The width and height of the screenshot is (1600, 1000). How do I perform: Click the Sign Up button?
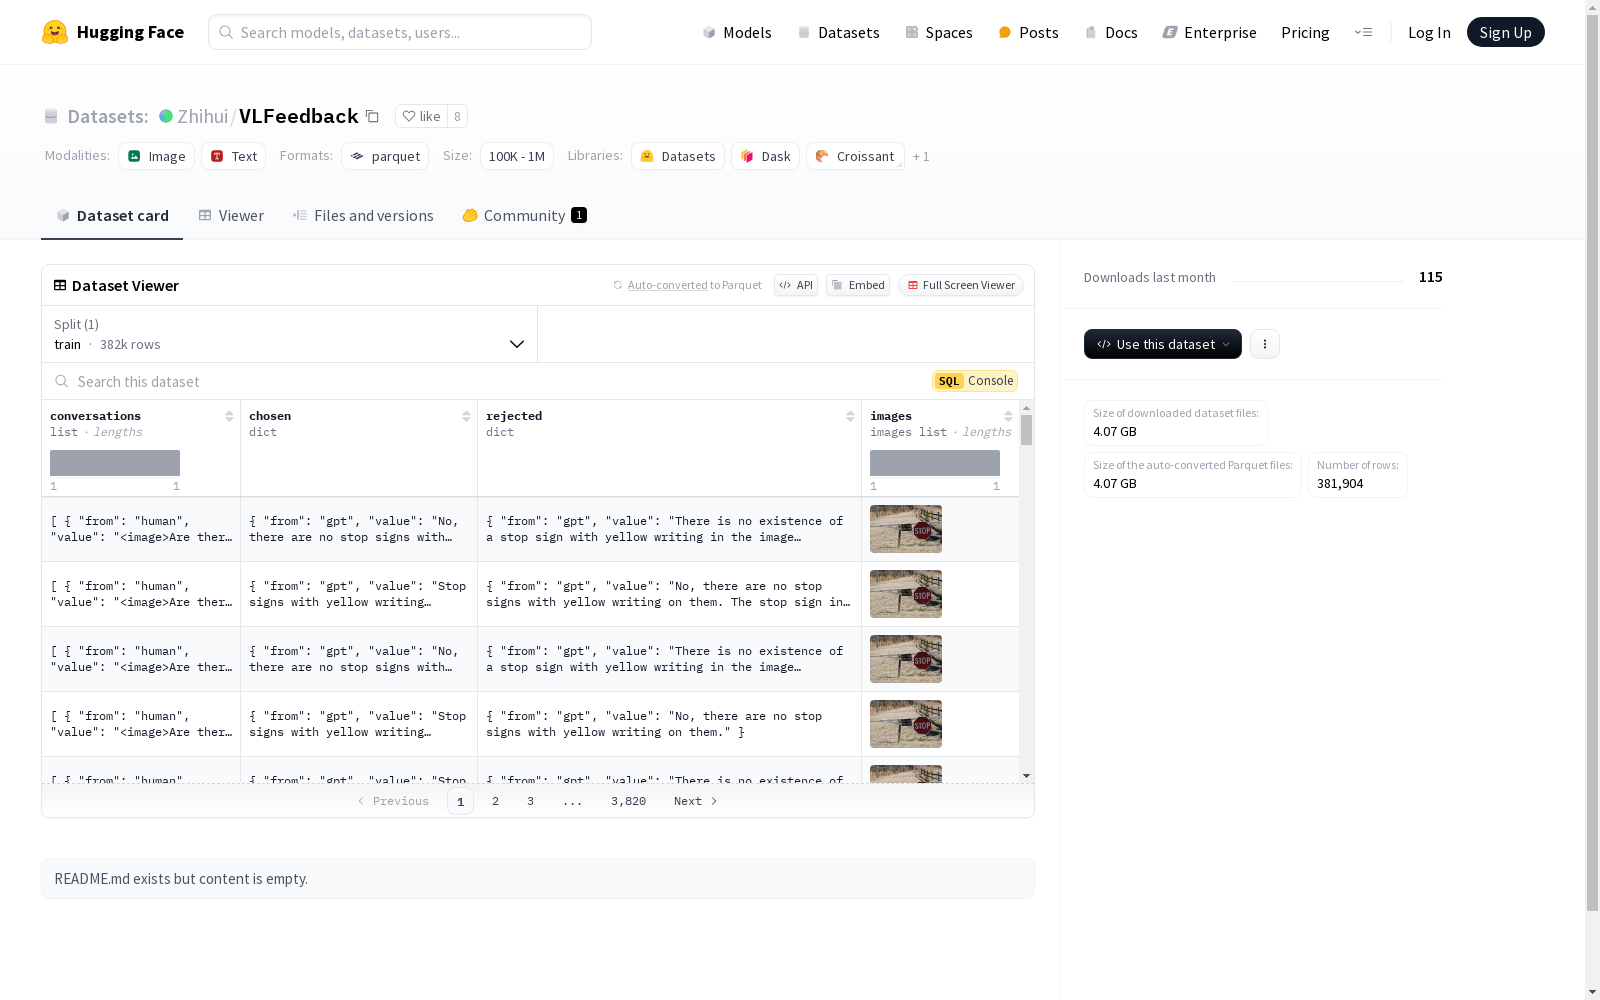coord(1506,32)
